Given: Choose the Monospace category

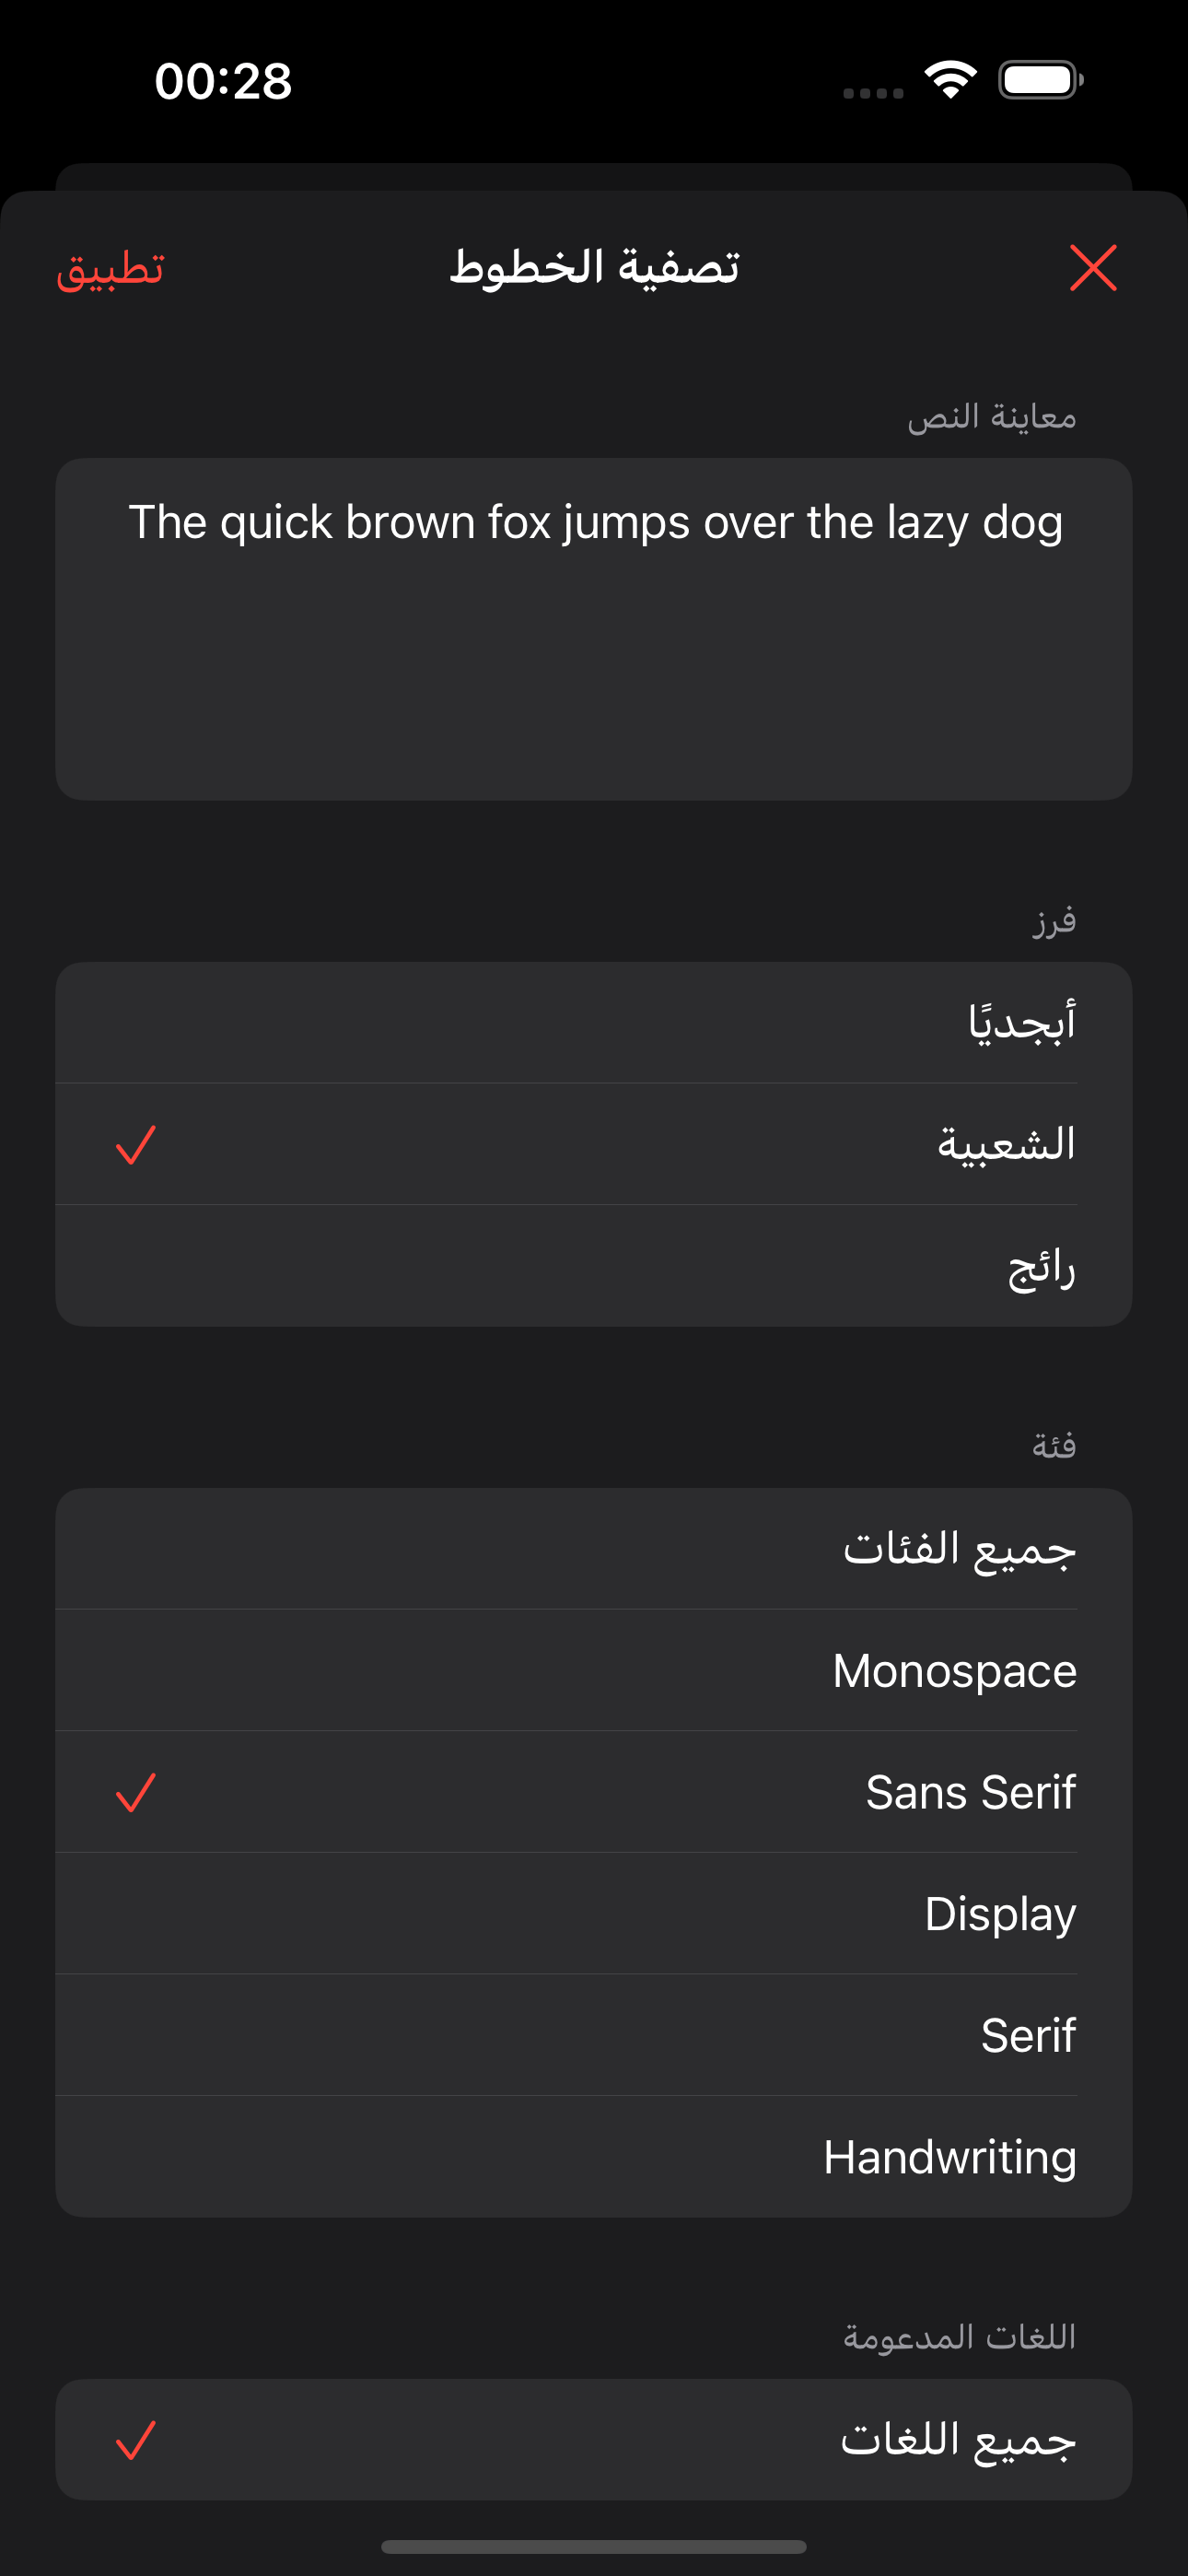Looking at the screenshot, I should pos(594,1670).
